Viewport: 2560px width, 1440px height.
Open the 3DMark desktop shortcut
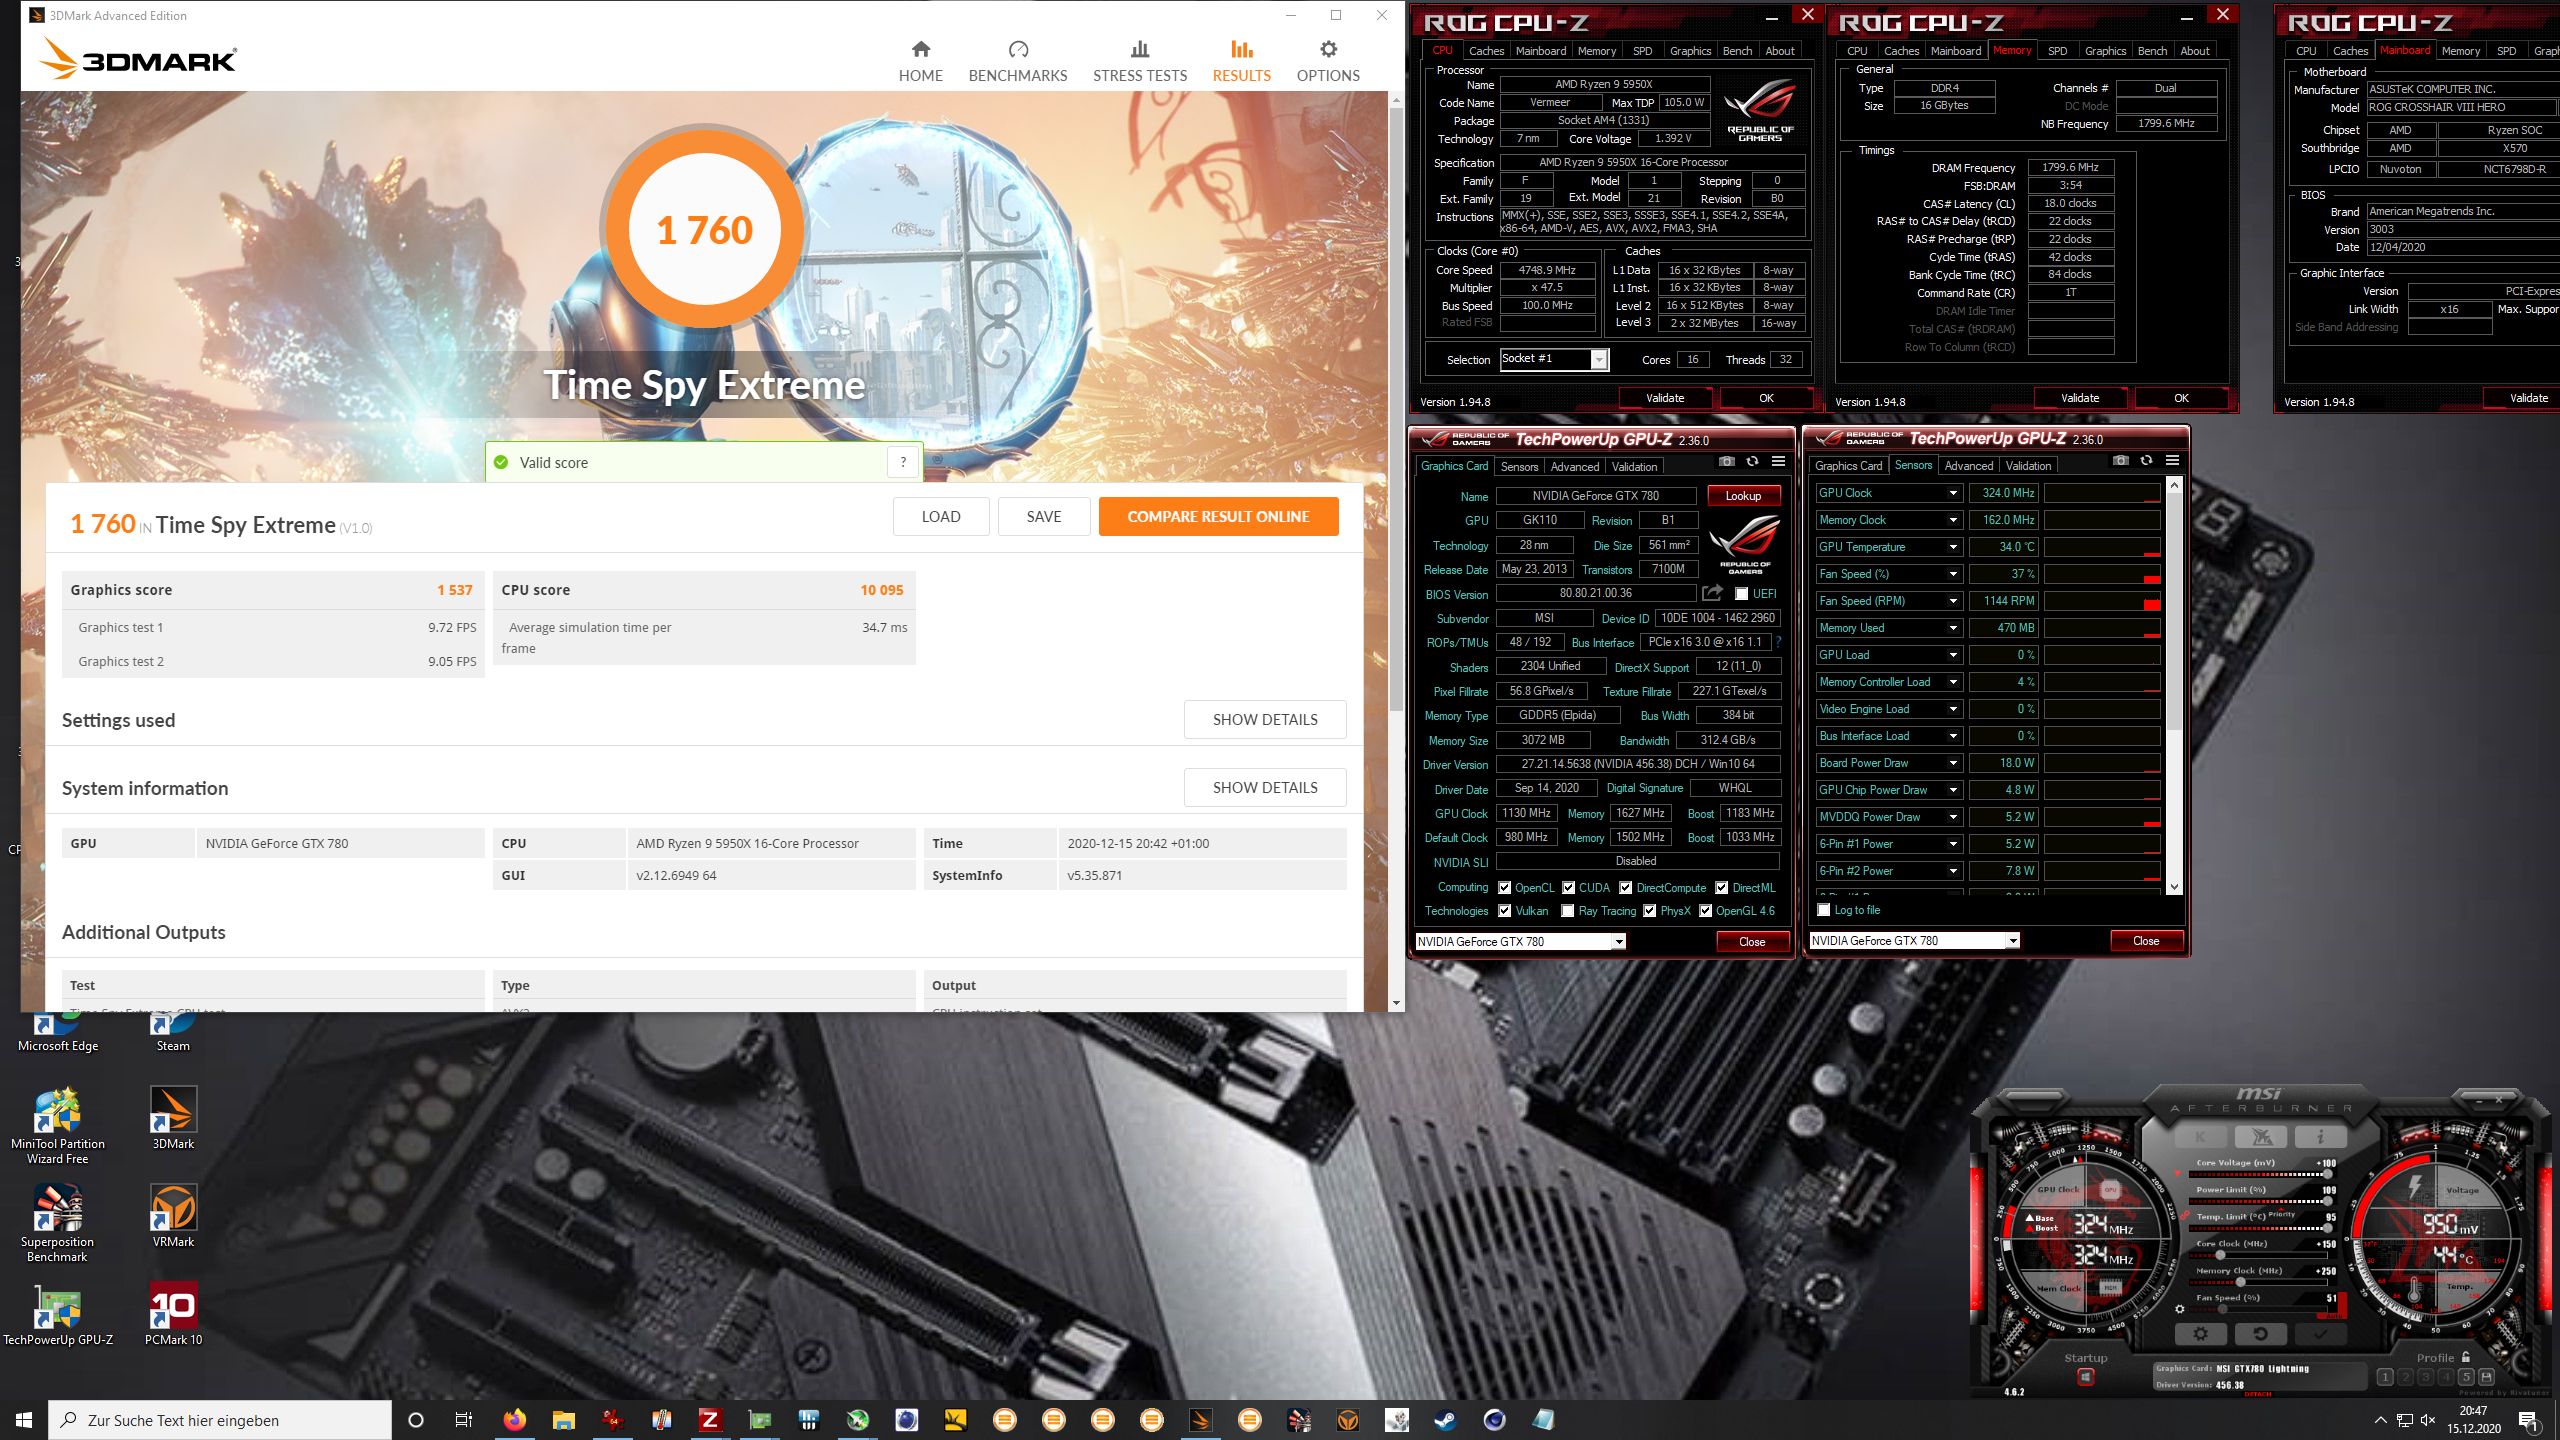[173, 1118]
